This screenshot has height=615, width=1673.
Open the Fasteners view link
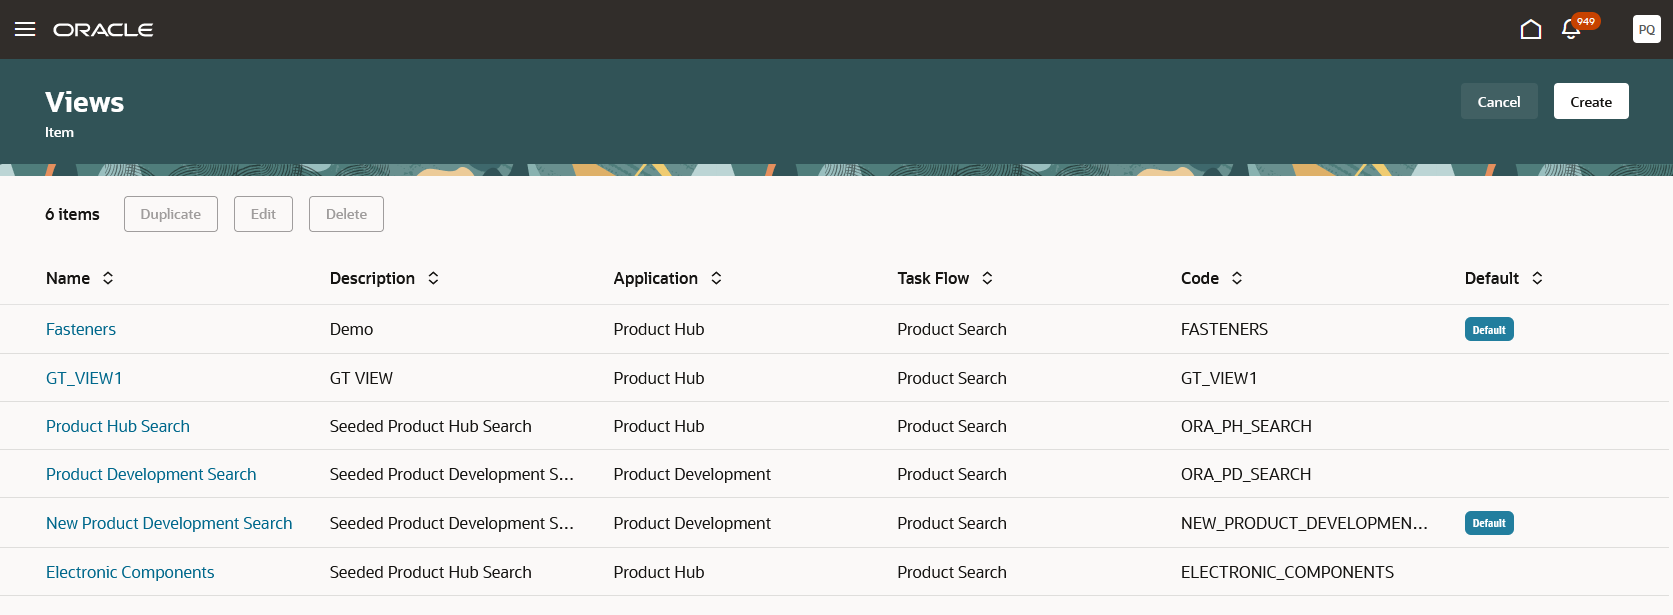[x=81, y=329]
